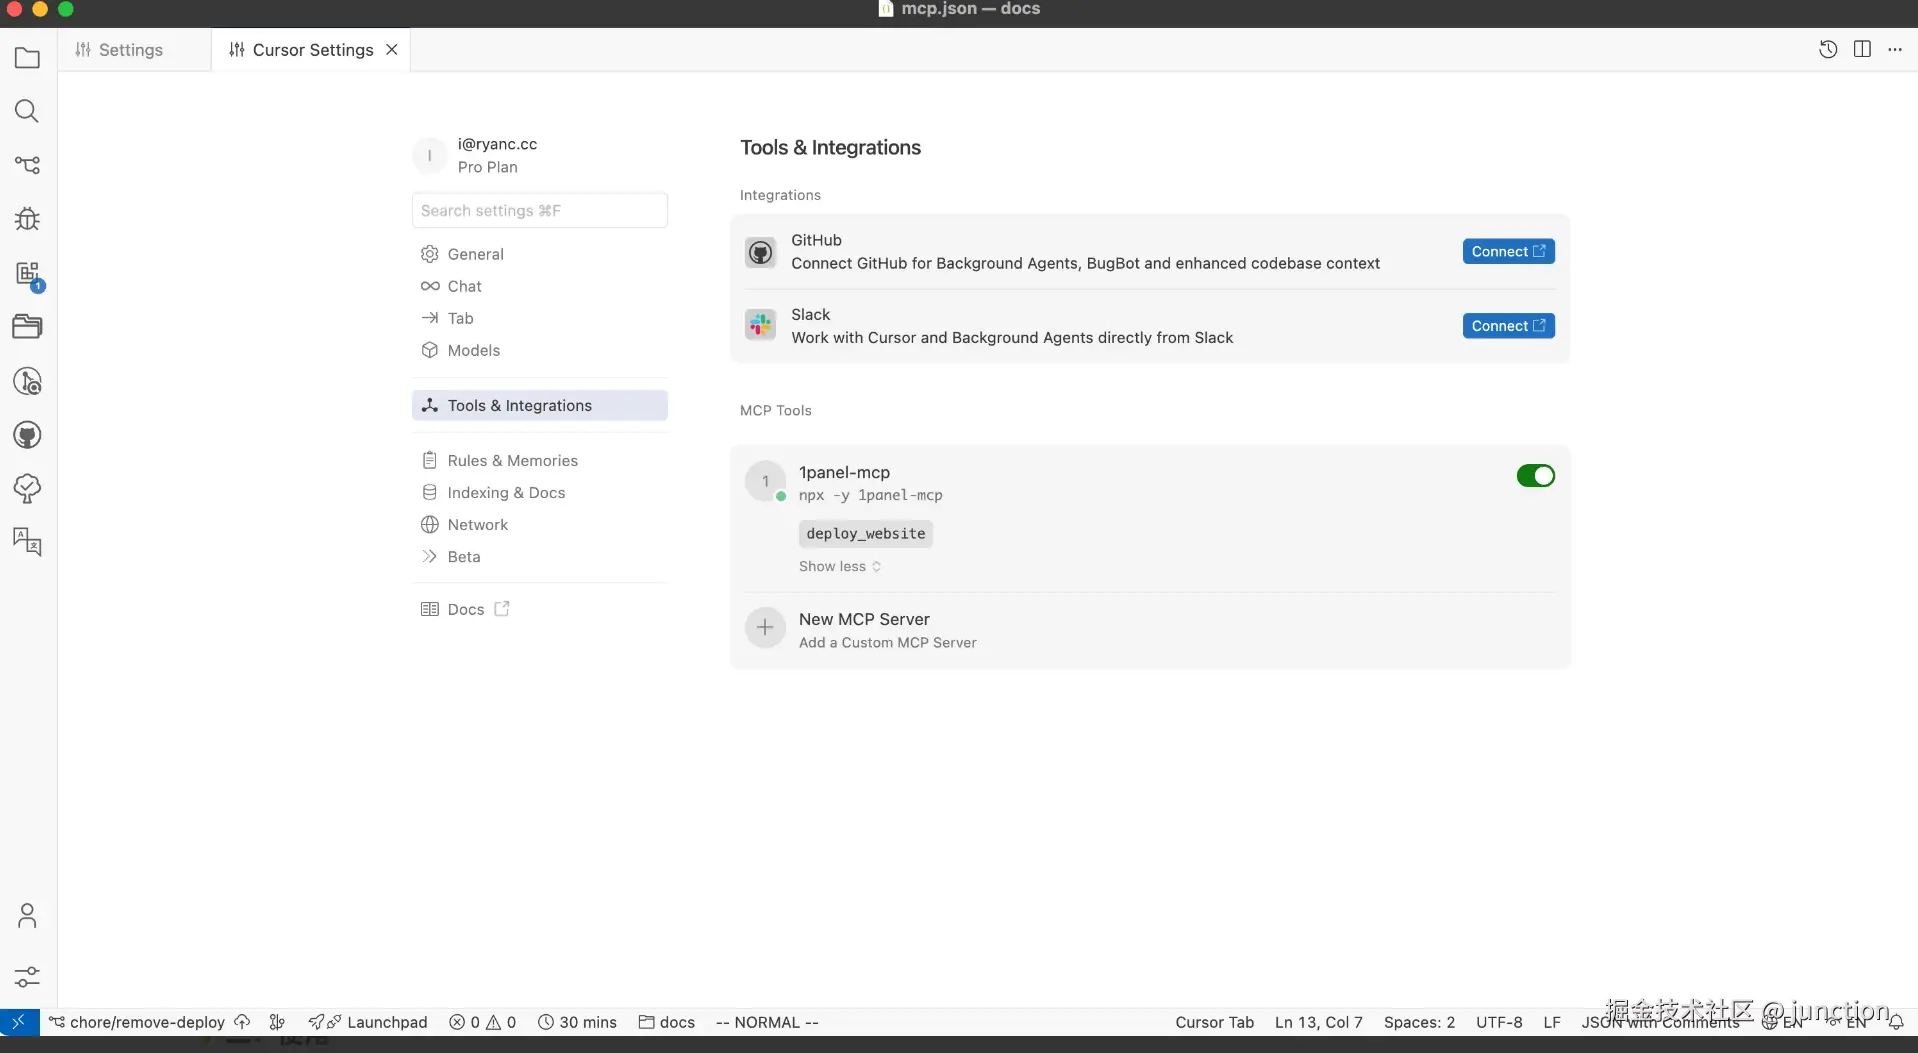Click the notifications bell in status bar
Screen dimensions: 1918x1053
click(1895, 1022)
